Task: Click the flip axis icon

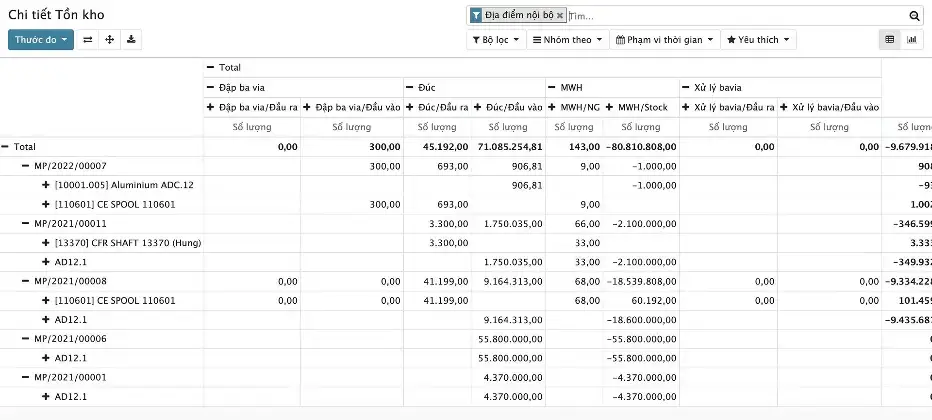Action: 88,40
